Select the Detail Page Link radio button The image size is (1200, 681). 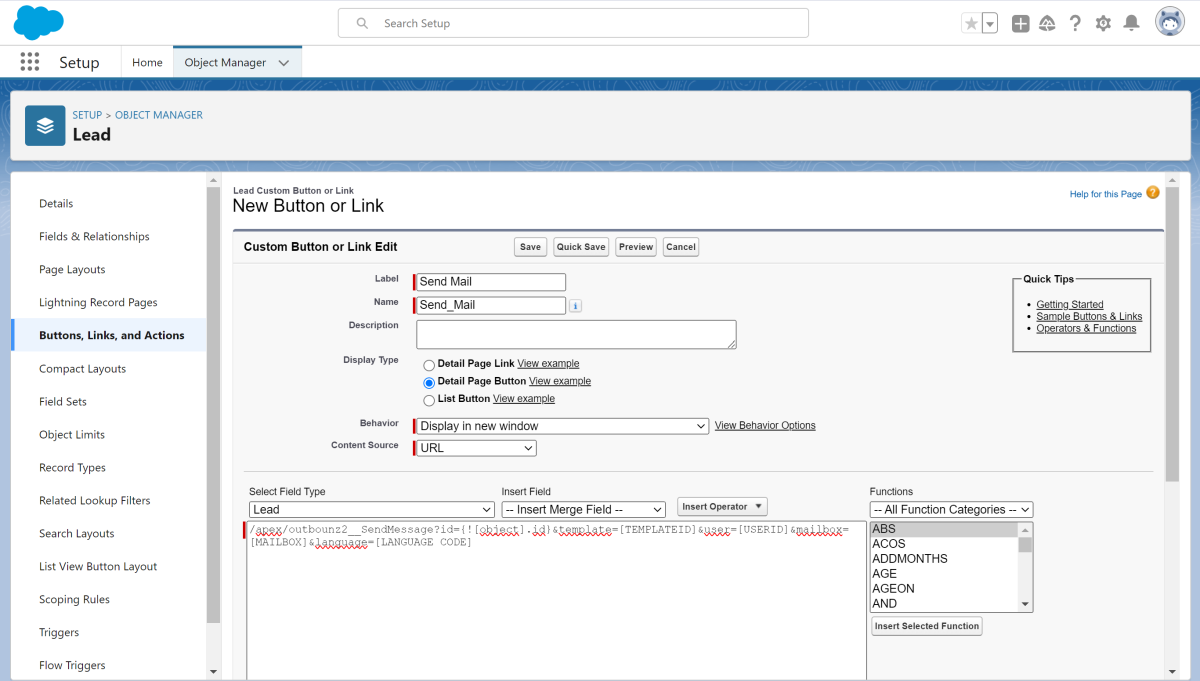click(429, 365)
